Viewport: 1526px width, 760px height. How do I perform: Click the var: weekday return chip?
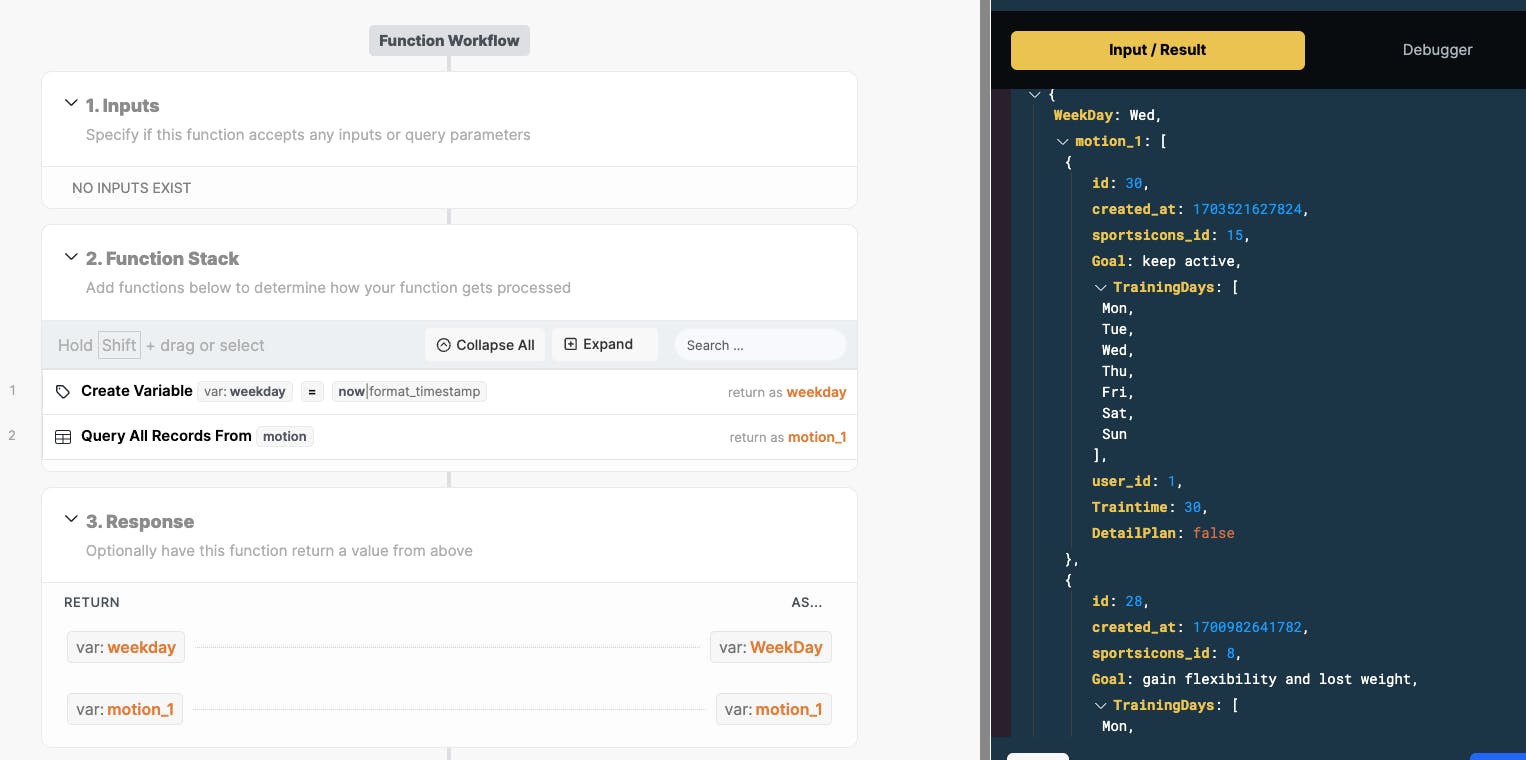click(x=125, y=648)
